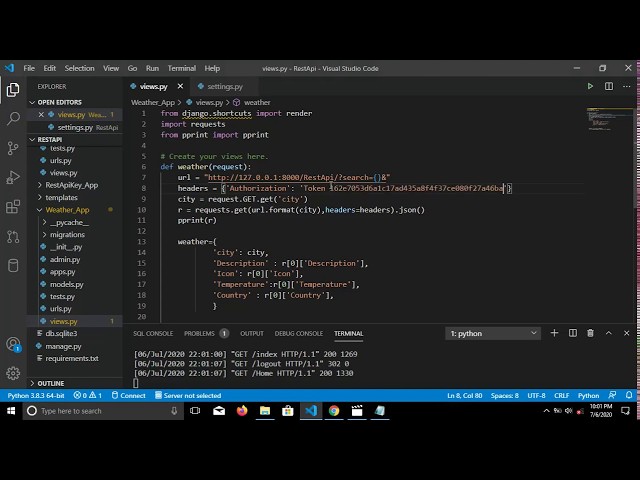Open the '1: python' terminal selector dropdown
Viewport: 640px width, 480px height.
(493, 333)
